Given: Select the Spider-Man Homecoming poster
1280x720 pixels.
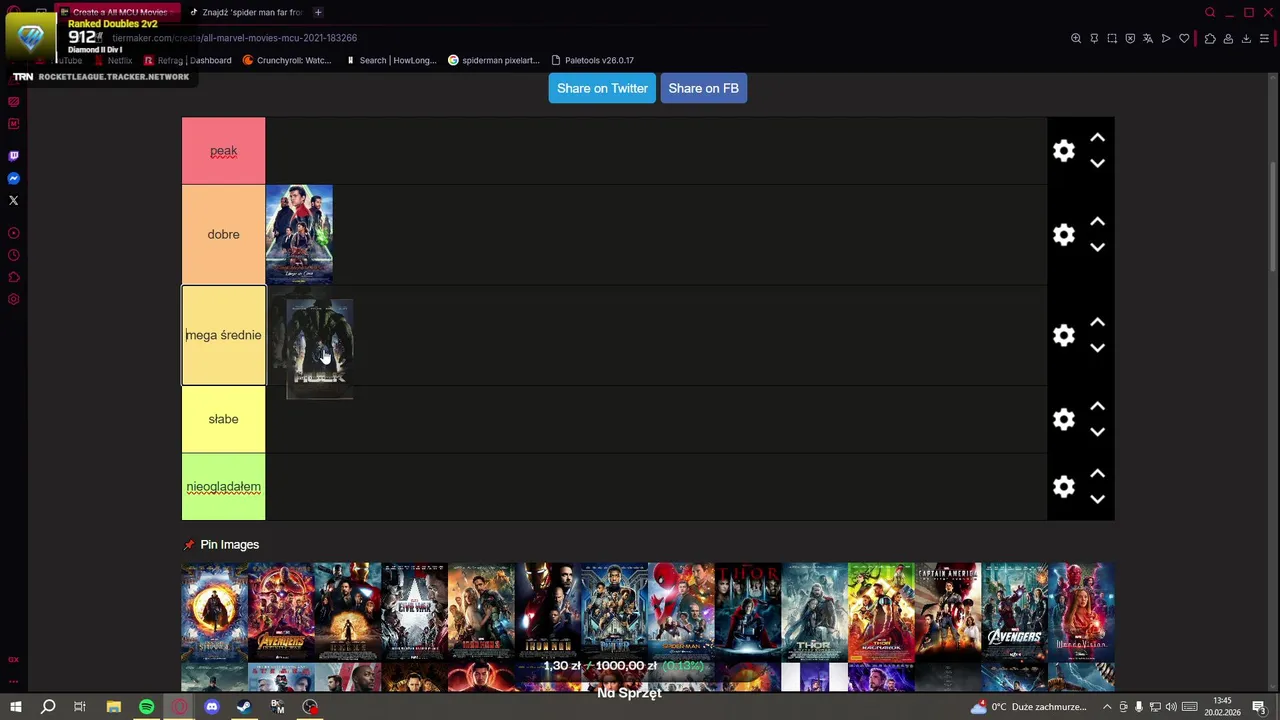Looking at the screenshot, I should [681, 612].
